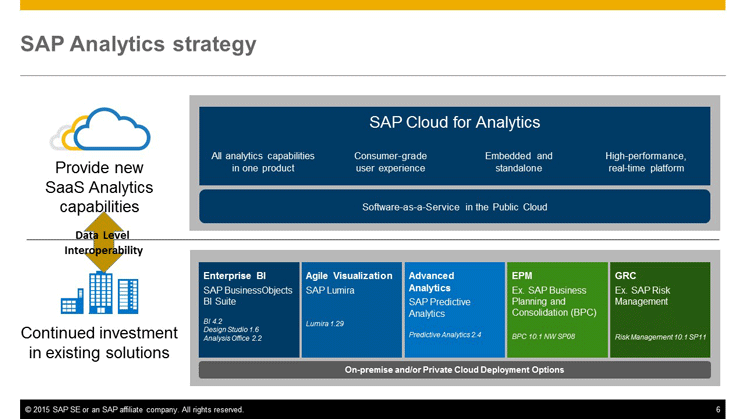Image resolution: width=745 pixels, height=419 pixels.
Task: Select the SAP Analytics strategy title
Action: (x=138, y=44)
